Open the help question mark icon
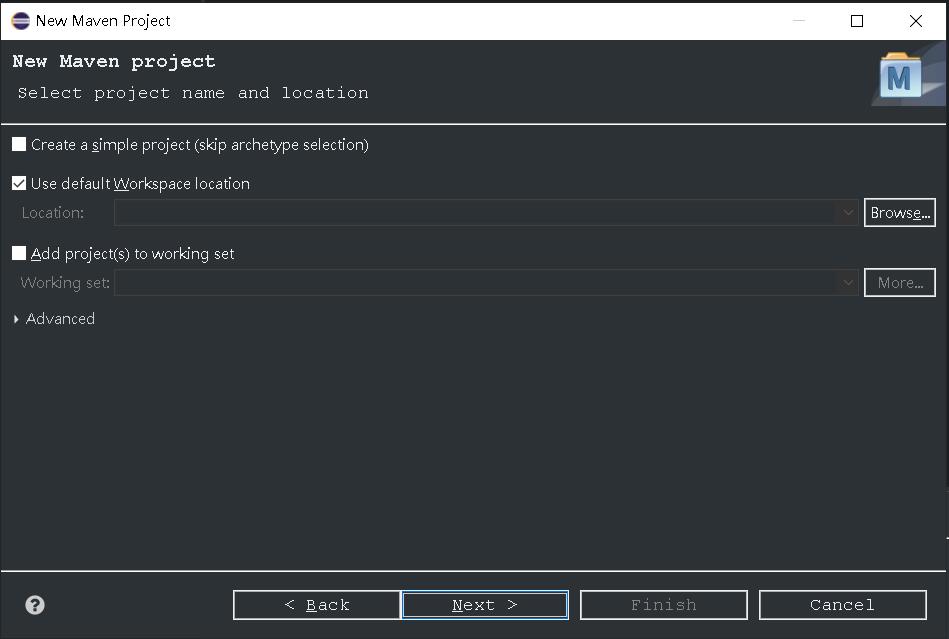 [x=35, y=605]
